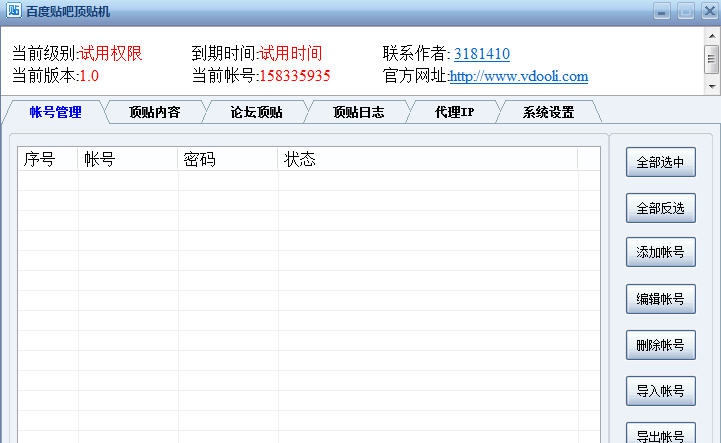Click the 密码 column header
Screen dimensions: 721x443
(228, 159)
